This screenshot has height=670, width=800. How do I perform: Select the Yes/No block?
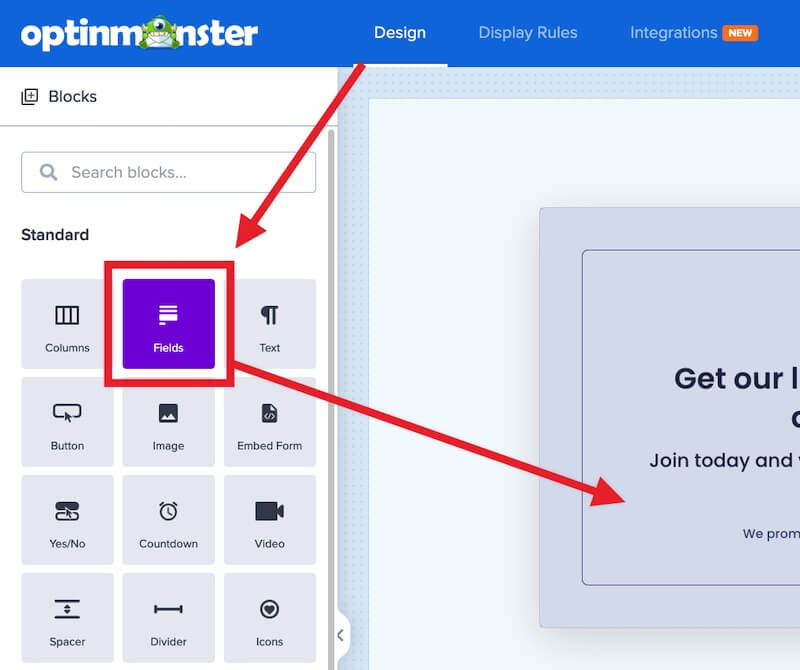coord(66,519)
